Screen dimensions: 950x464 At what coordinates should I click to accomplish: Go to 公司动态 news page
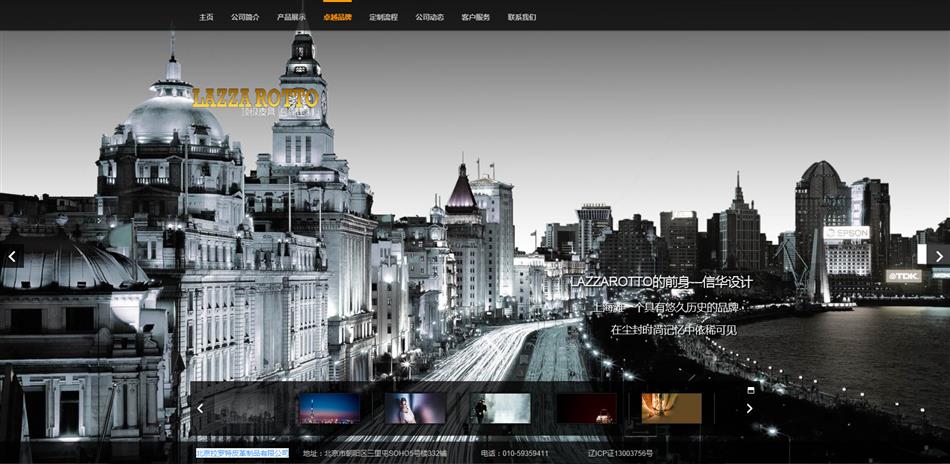point(430,17)
